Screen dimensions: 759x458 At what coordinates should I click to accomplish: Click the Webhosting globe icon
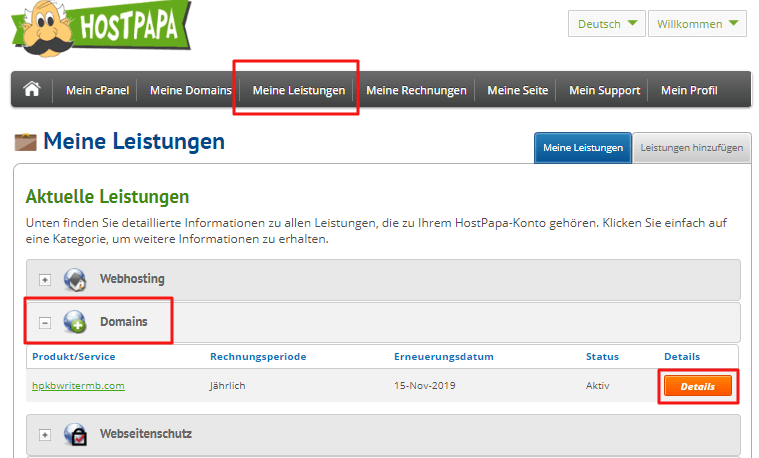75,280
